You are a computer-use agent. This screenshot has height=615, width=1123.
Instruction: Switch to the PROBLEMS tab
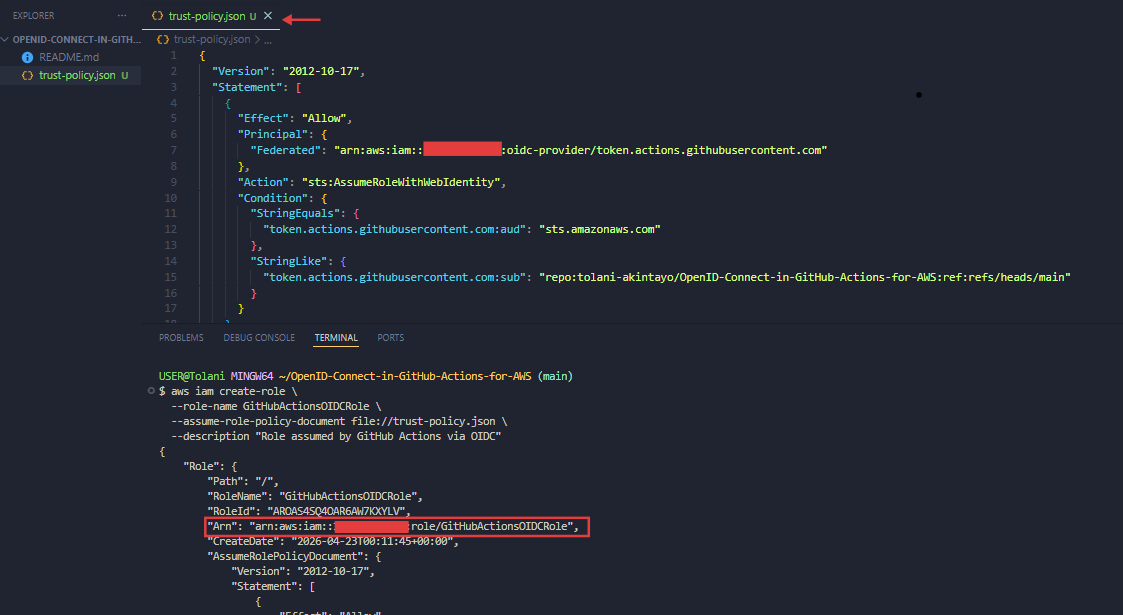coord(181,337)
